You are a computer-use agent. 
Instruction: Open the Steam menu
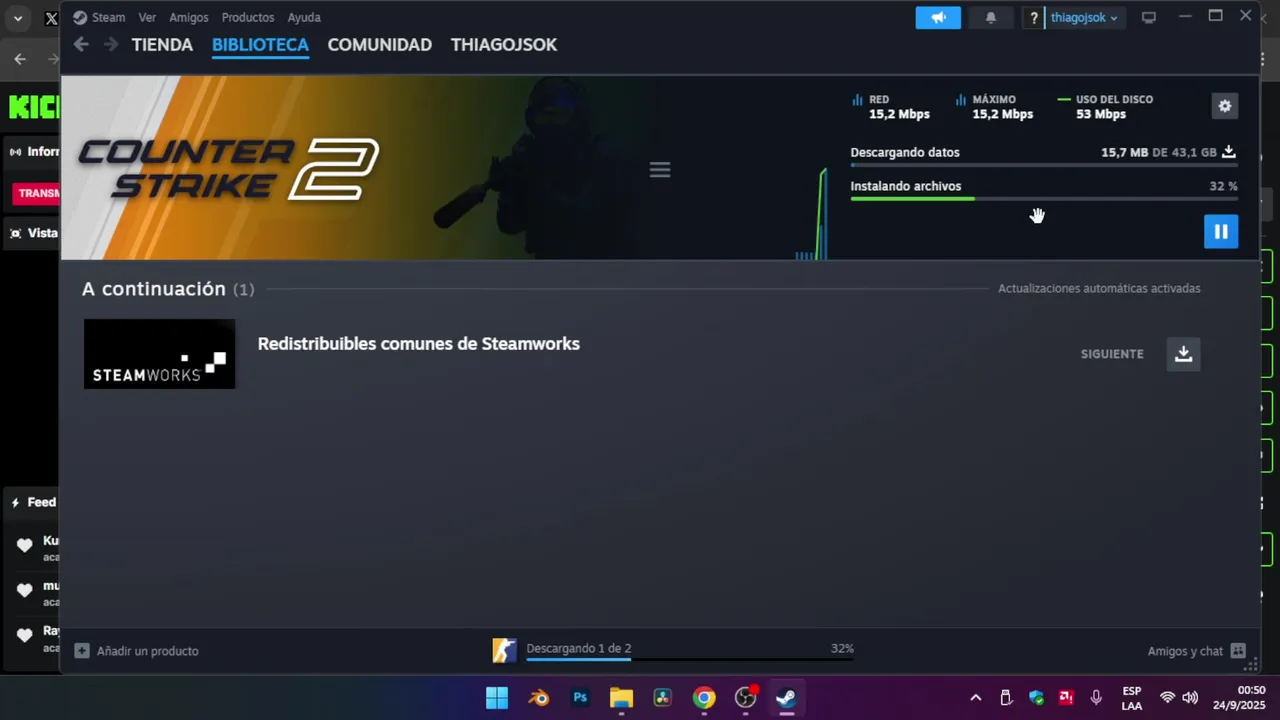pos(108,18)
